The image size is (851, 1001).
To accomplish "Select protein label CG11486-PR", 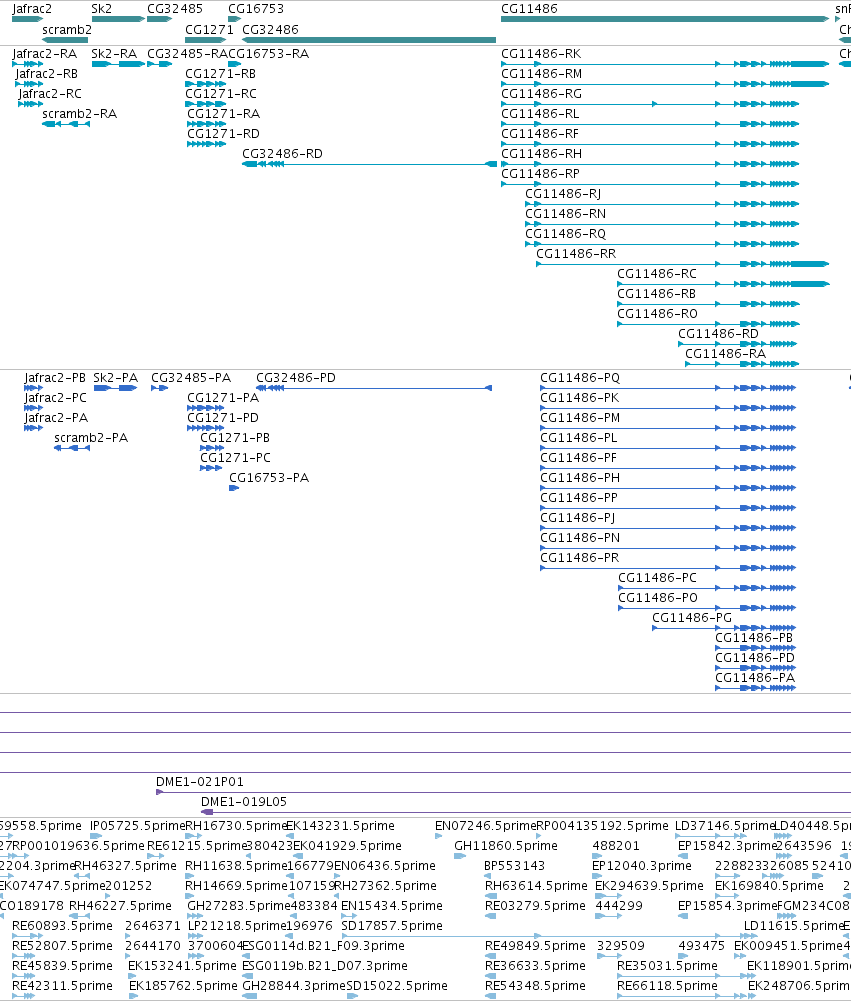I will 580,558.
